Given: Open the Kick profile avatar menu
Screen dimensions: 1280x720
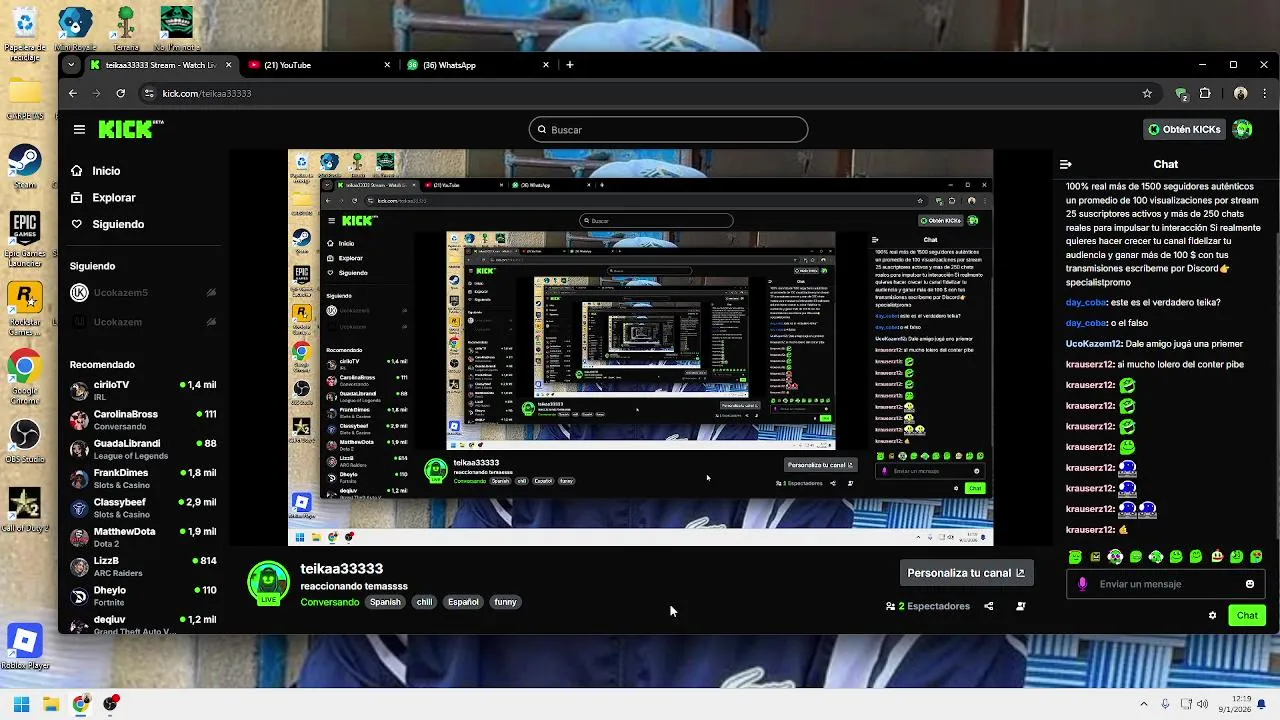Looking at the screenshot, I should pos(1242,129).
